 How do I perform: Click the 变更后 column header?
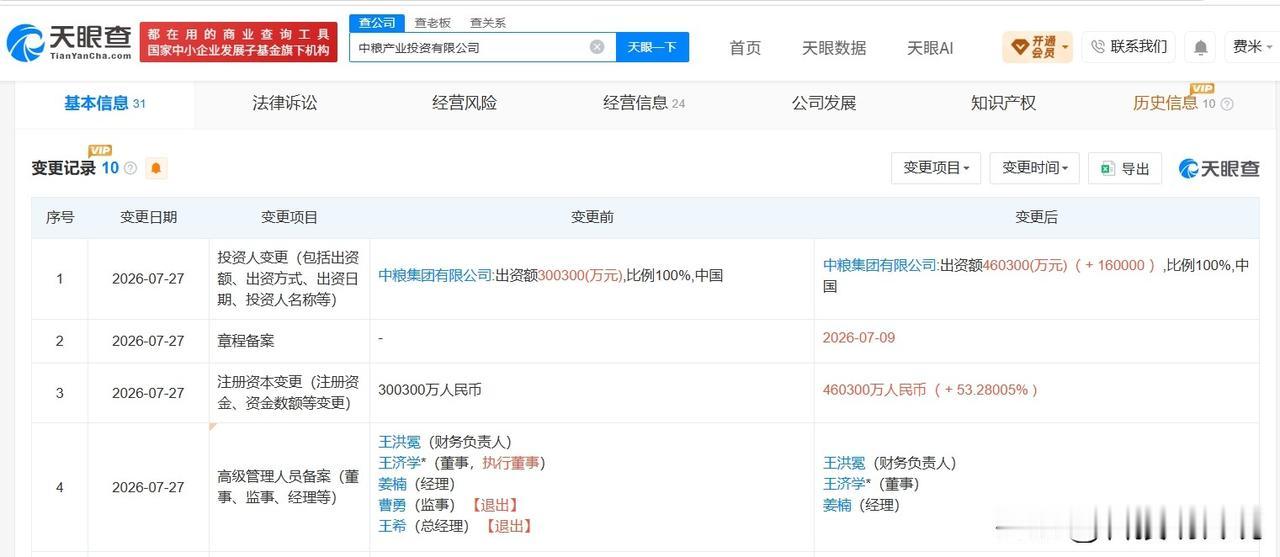1036,217
